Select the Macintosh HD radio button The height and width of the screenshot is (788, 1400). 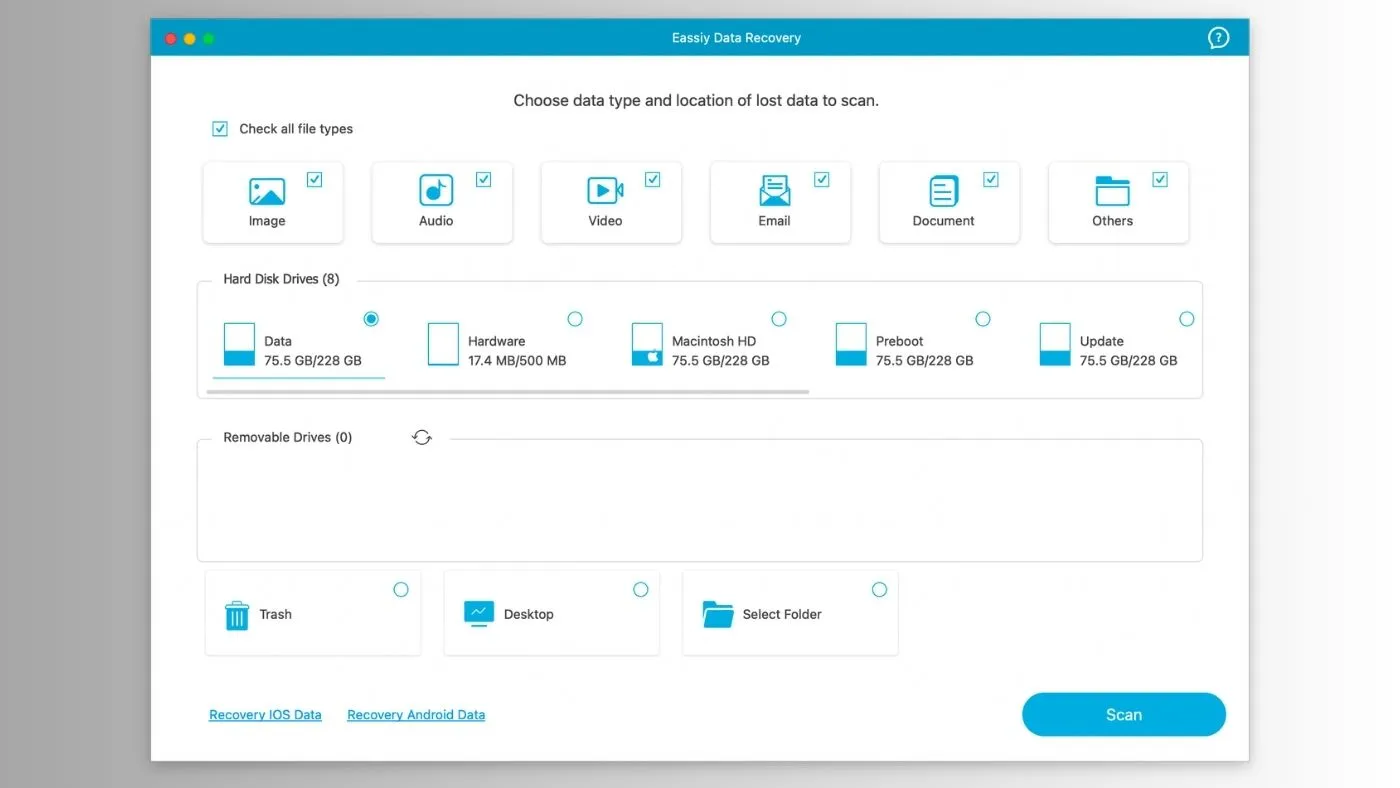[x=779, y=319]
